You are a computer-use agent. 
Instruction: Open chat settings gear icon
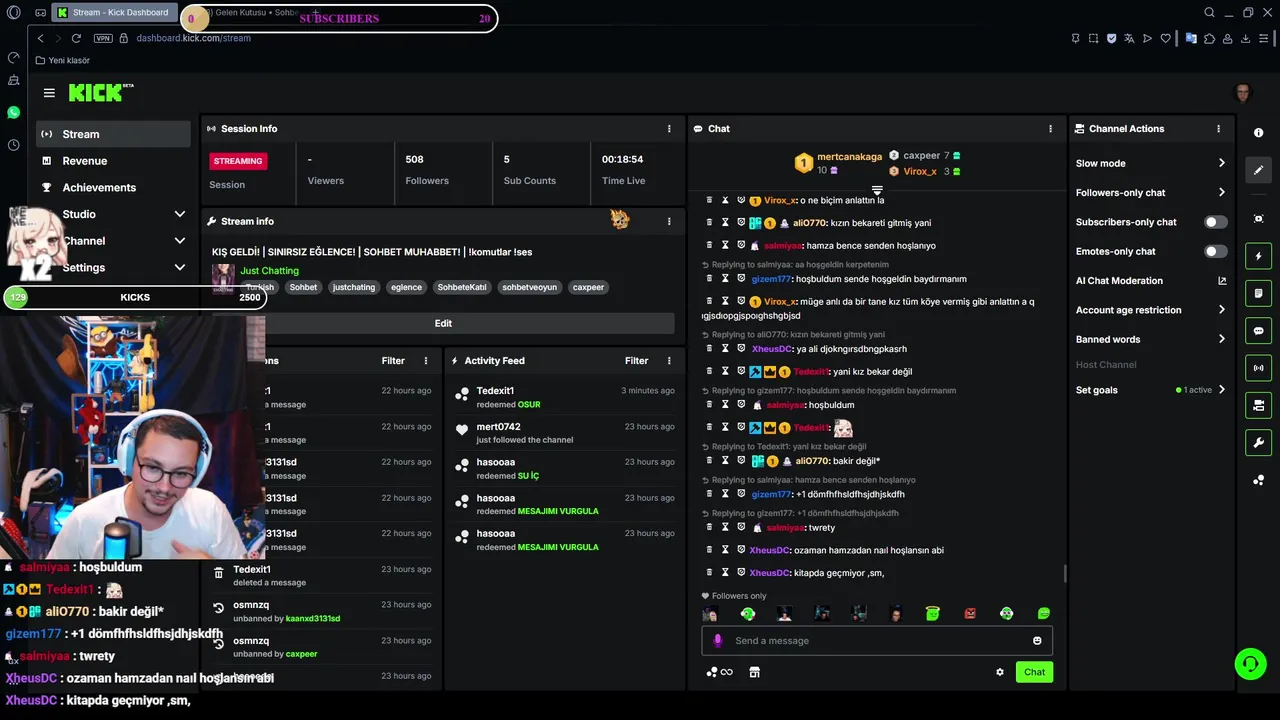click(x=999, y=672)
